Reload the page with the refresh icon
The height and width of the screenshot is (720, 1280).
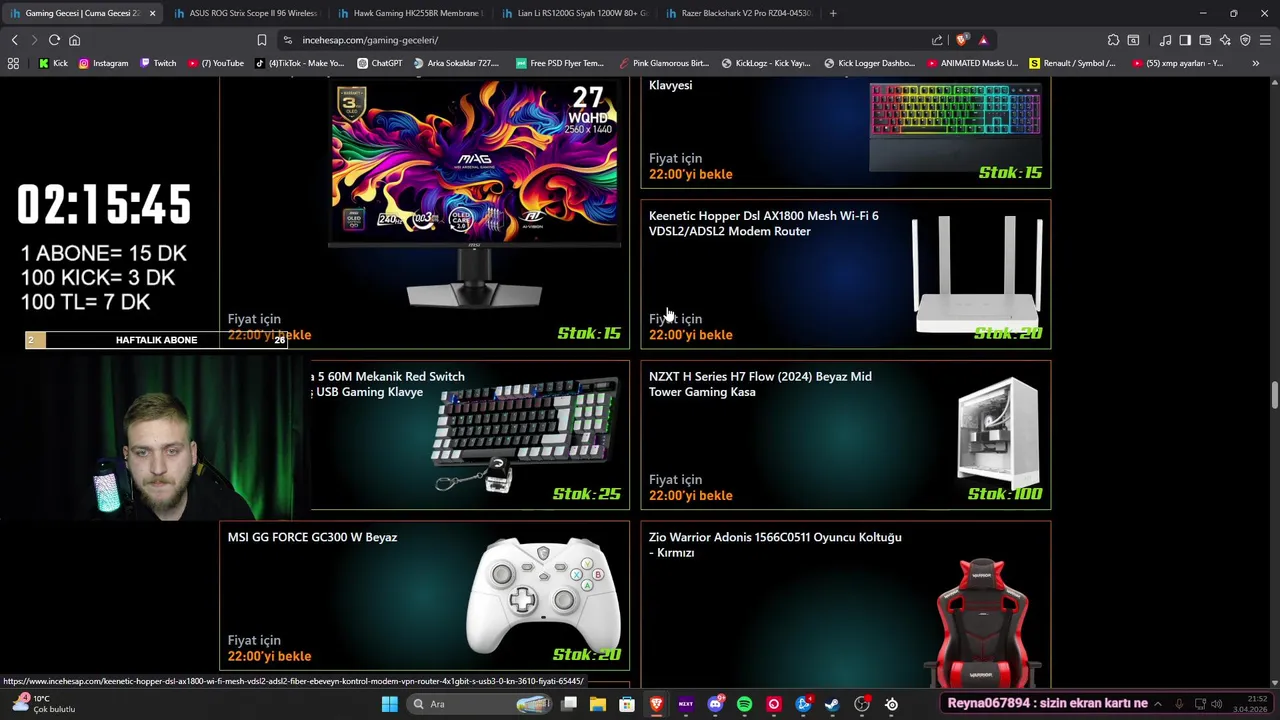pos(54,40)
